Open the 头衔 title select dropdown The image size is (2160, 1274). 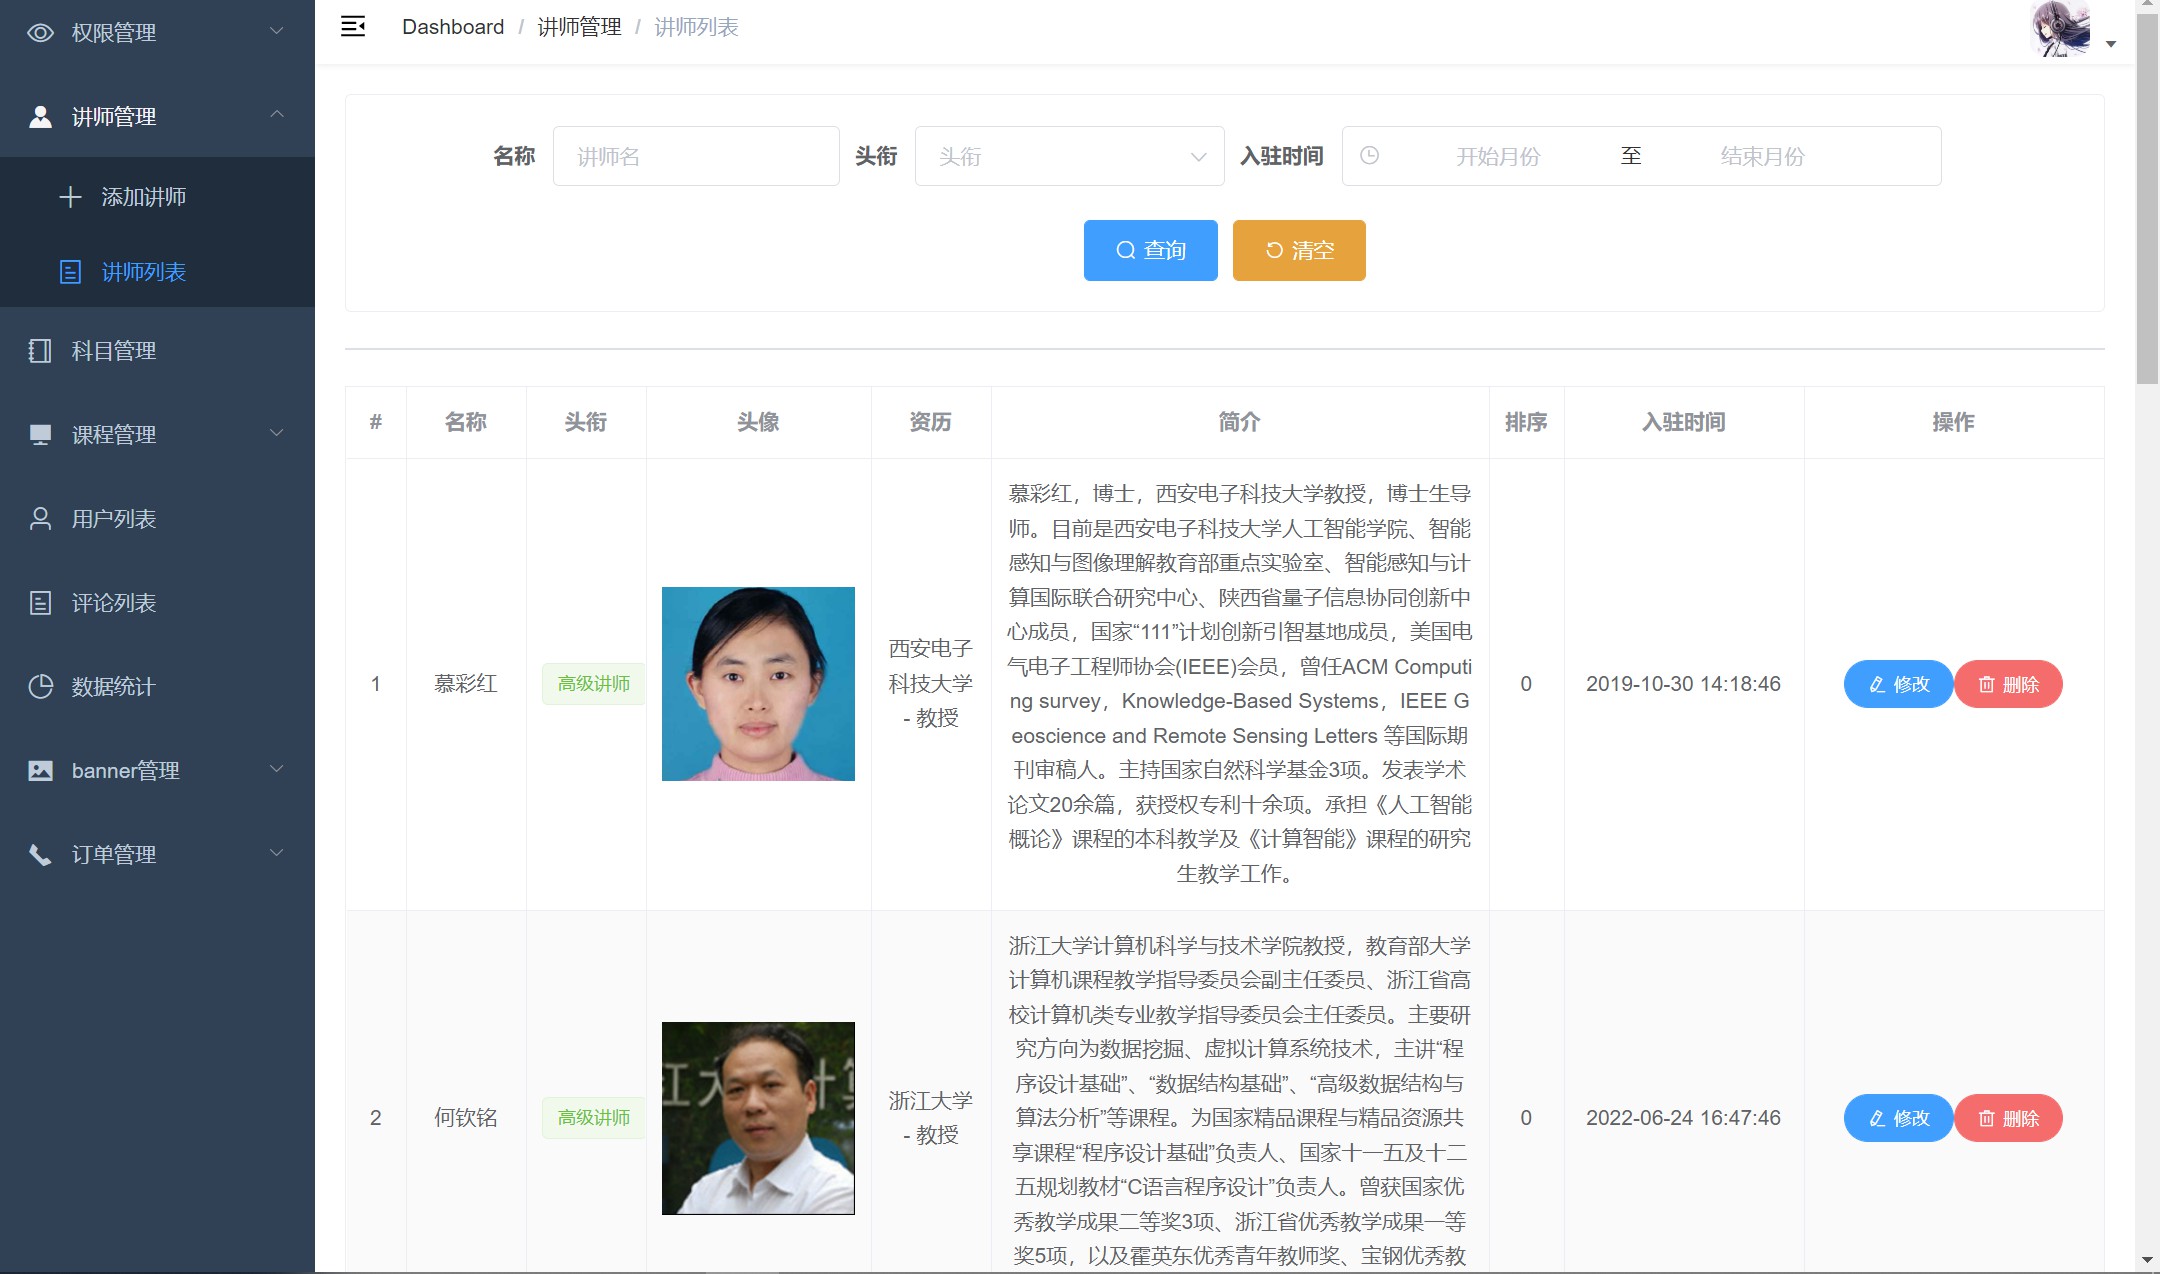coord(1069,156)
